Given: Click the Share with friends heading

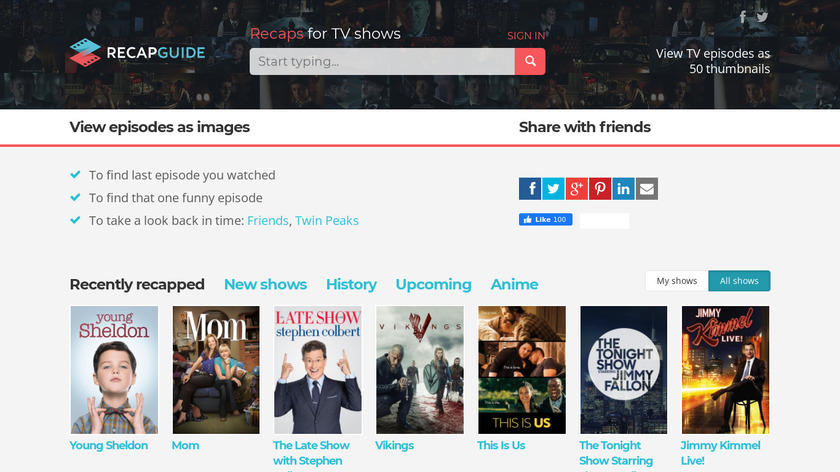Looking at the screenshot, I should [x=584, y=127].
